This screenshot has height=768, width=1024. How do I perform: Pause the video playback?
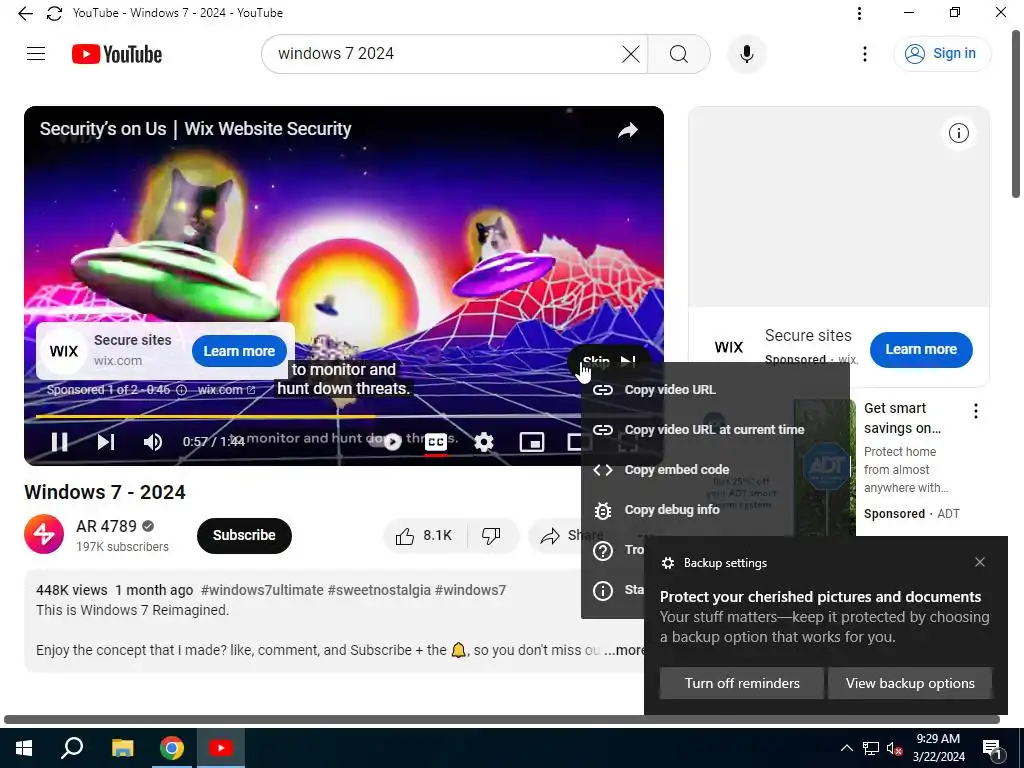pos(59,442)
